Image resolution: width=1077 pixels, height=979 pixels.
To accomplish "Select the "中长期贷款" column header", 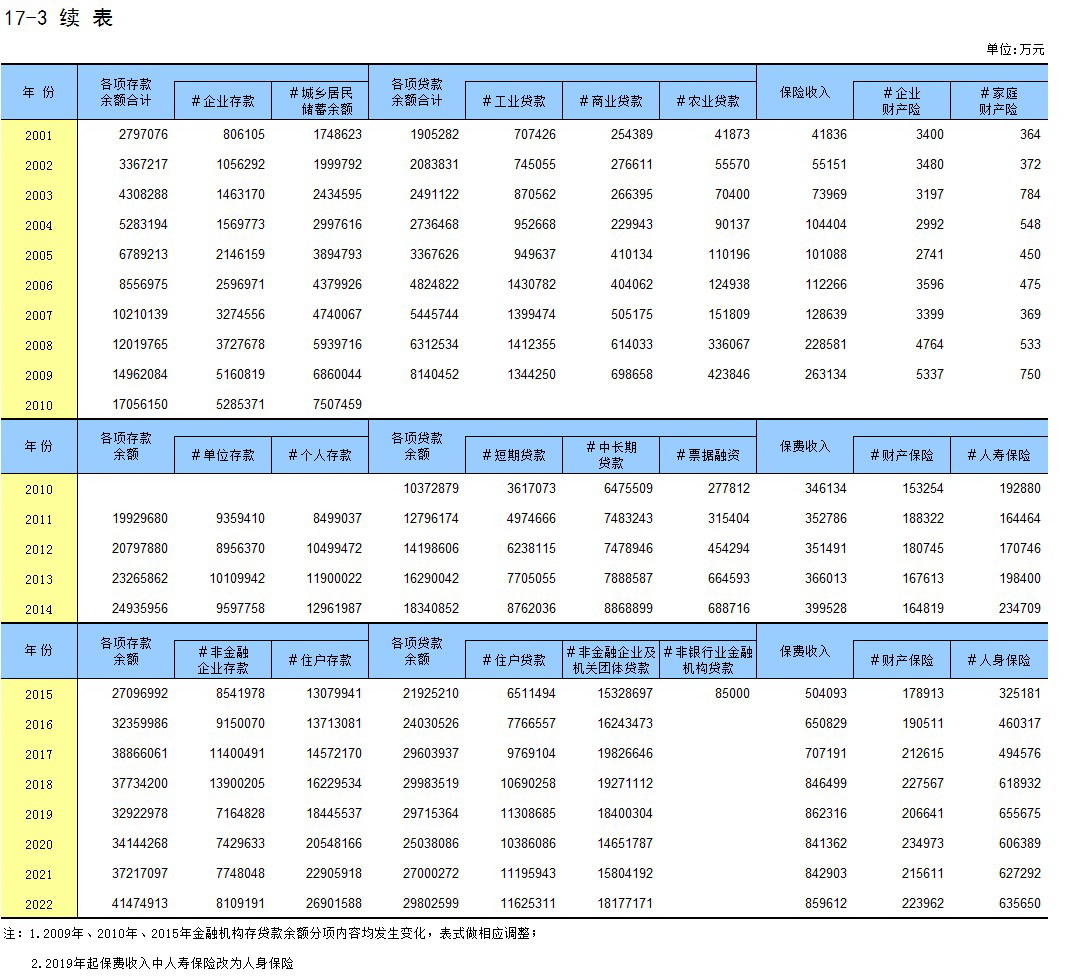I will (611, 455).
